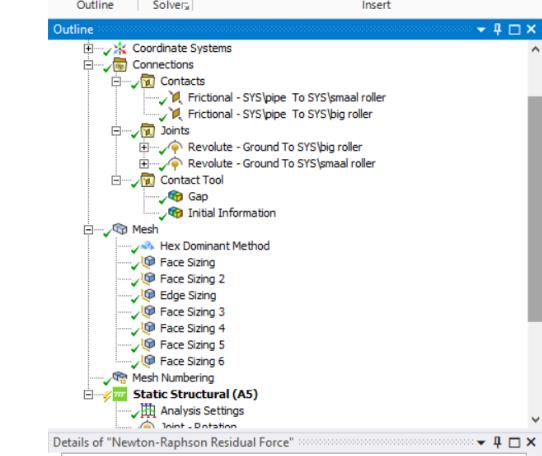Click the Mesh Numbering icon
The image size is (542, 456).
(120, 378)
